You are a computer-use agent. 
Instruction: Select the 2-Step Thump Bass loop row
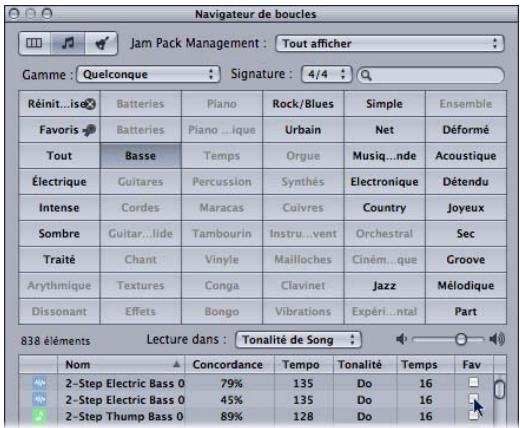(x=256, y=416)
